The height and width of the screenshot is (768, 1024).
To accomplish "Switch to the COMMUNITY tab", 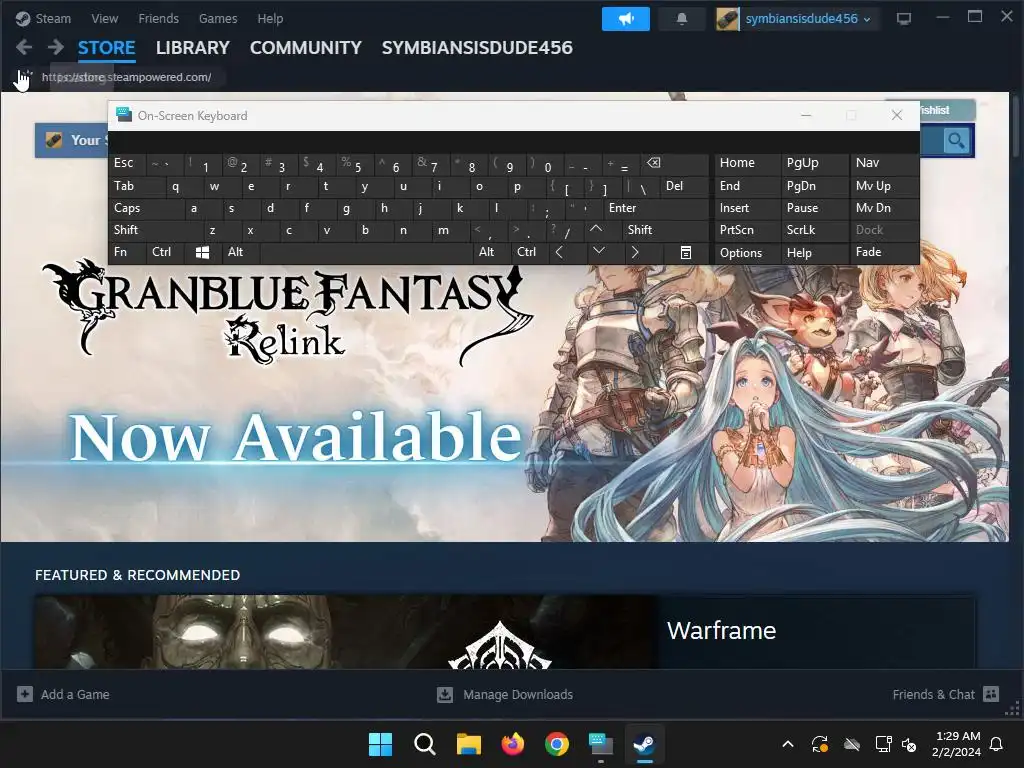I will click(x=306, y=48).
